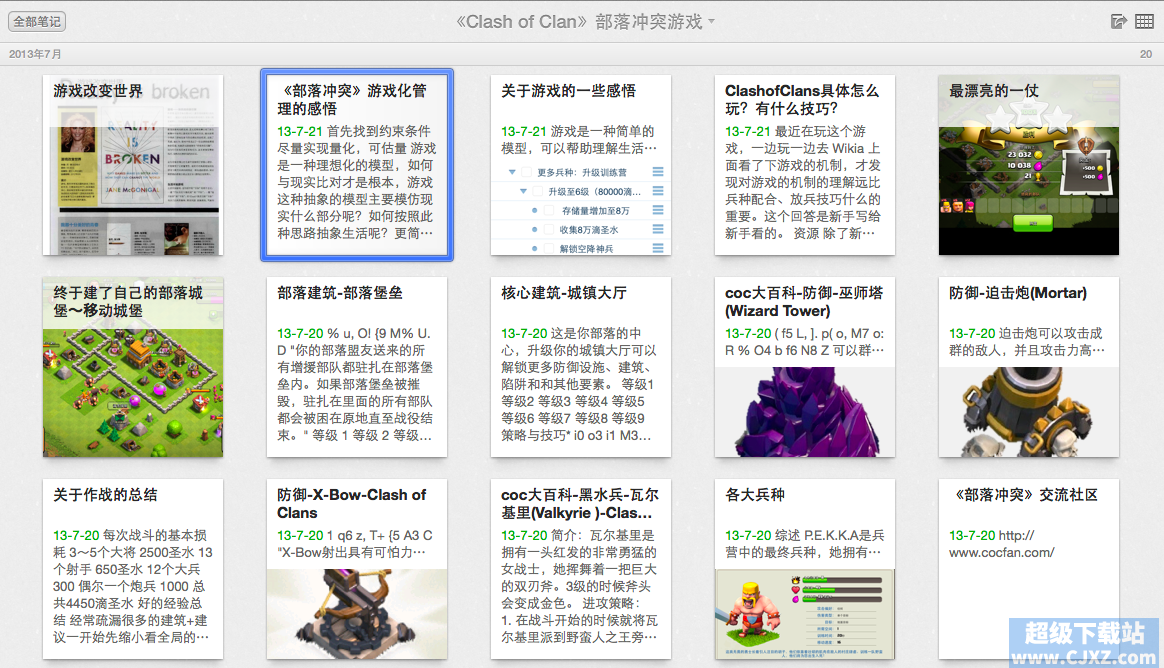Open the coc大百科-黑水兵-瓦尔基里 note
This screenshot has height=668, width=1164.
(581, 569)
